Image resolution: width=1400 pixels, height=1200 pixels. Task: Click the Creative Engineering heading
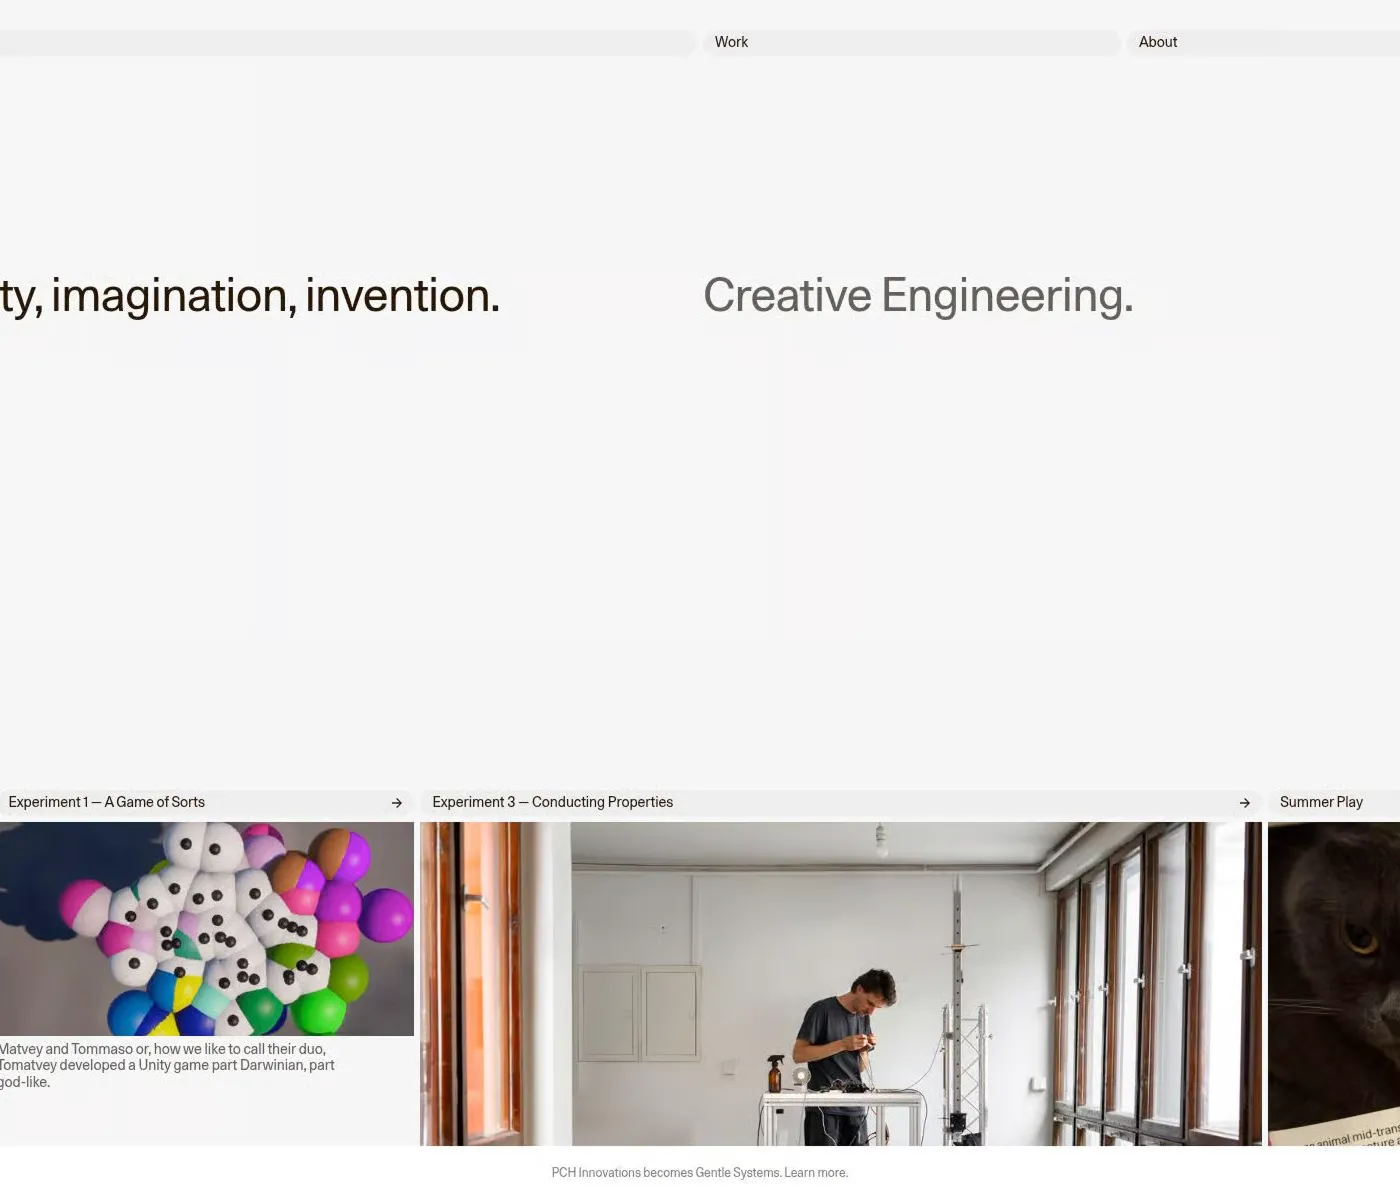point(917,296)
